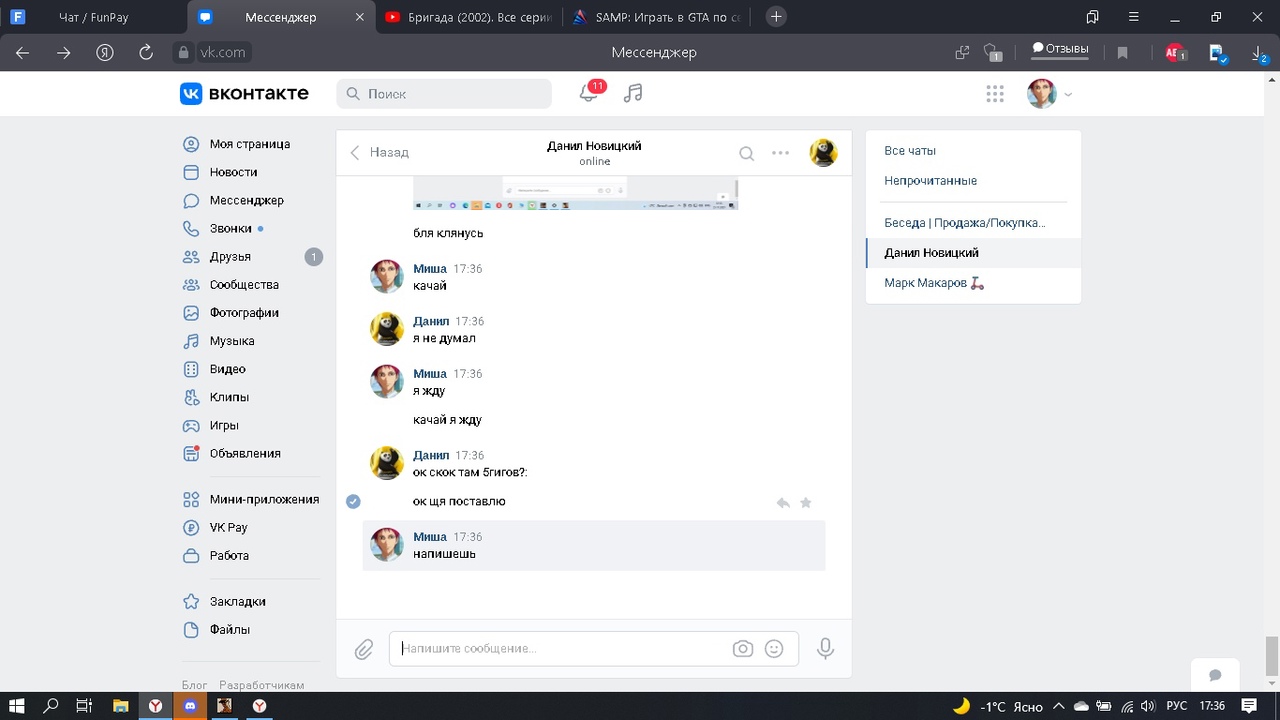The image size is (1280, 720).
Task: Open chat with Марк Макаров
Action: 925,283
